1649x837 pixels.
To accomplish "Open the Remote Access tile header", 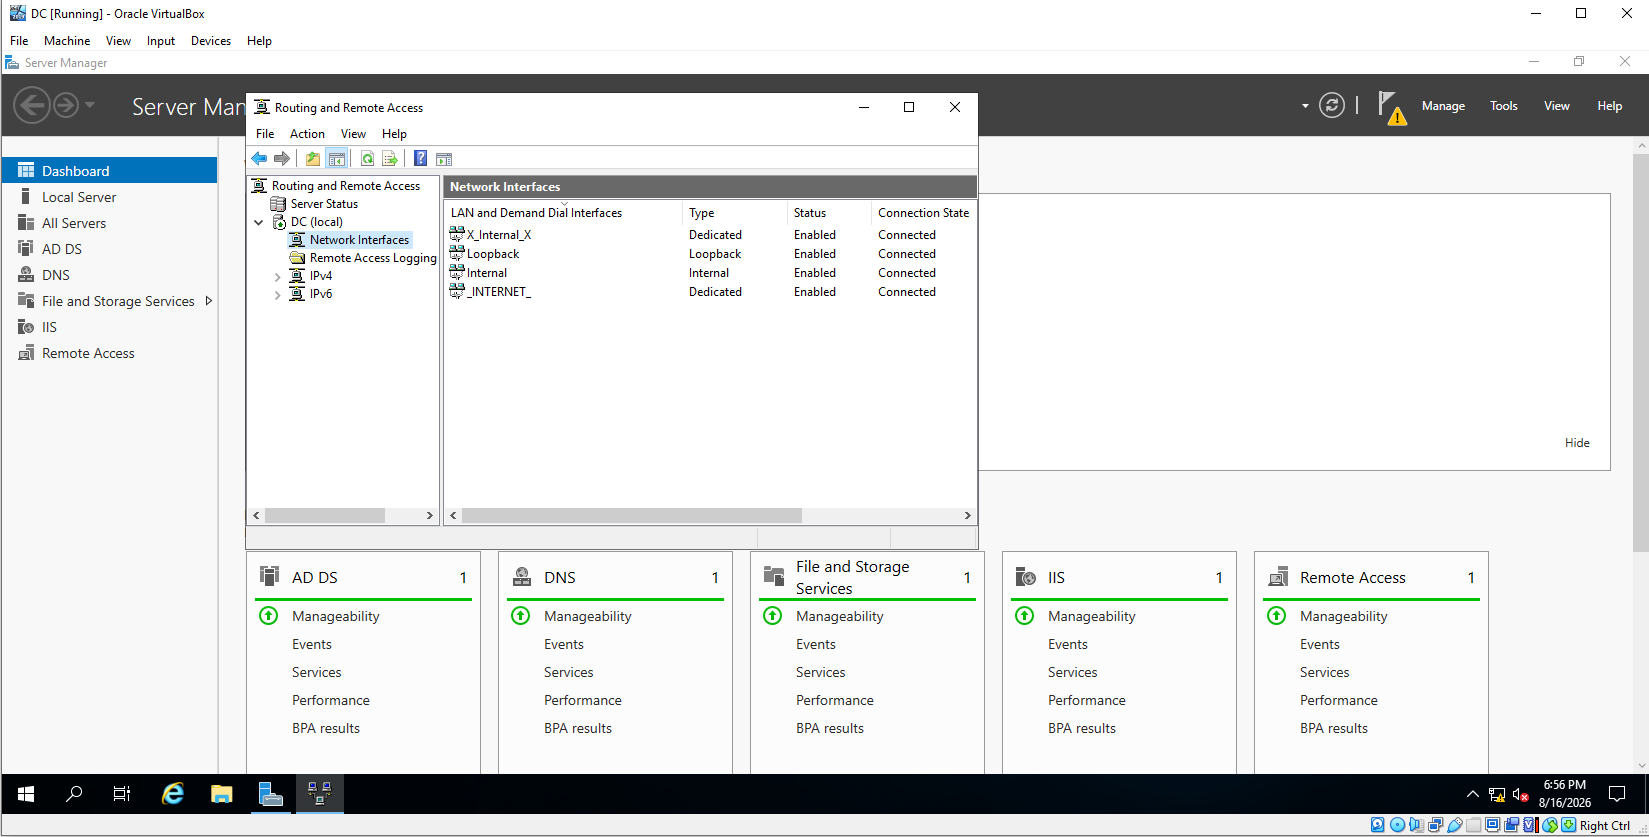I will (x=1353, y=577).
